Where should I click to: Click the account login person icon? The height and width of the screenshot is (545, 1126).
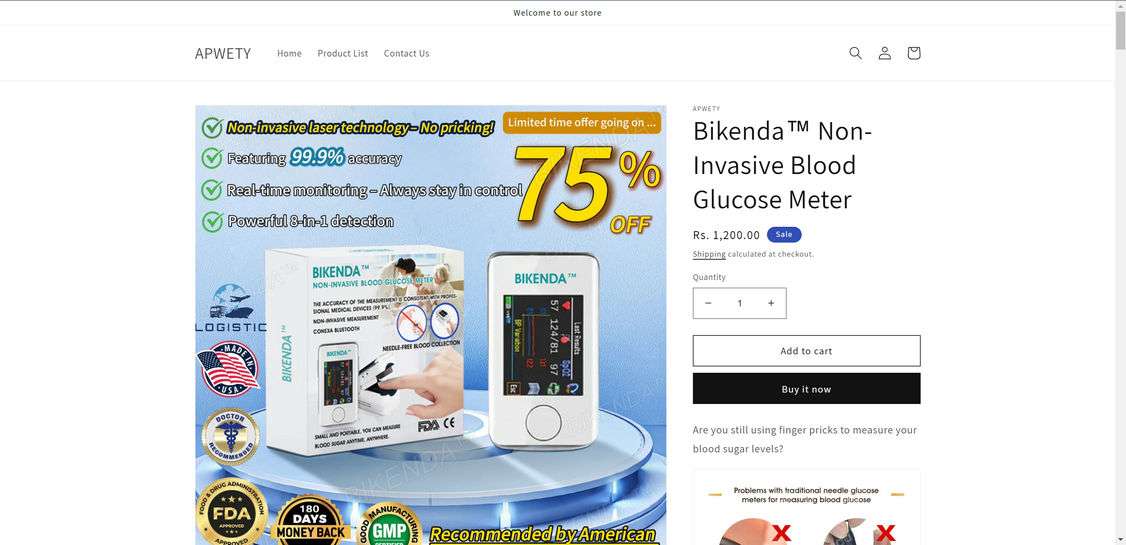pyautogui.click(x=885, y=53)
